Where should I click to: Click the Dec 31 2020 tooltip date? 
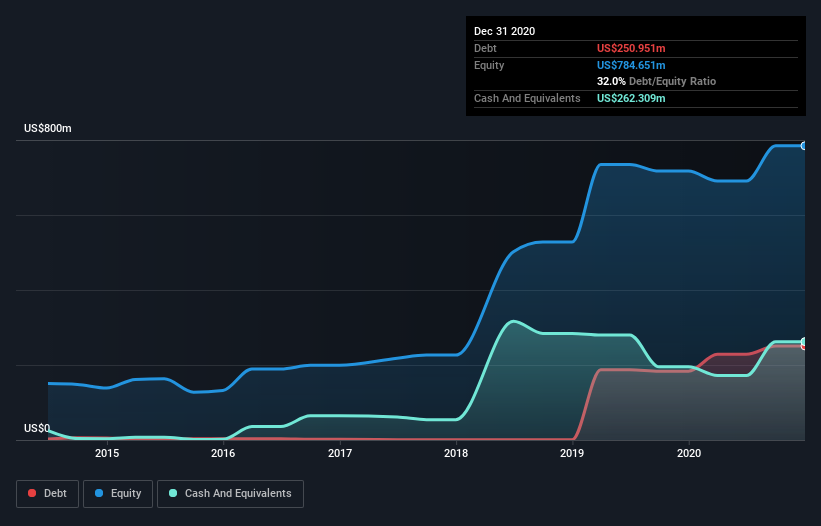(504, 31)
